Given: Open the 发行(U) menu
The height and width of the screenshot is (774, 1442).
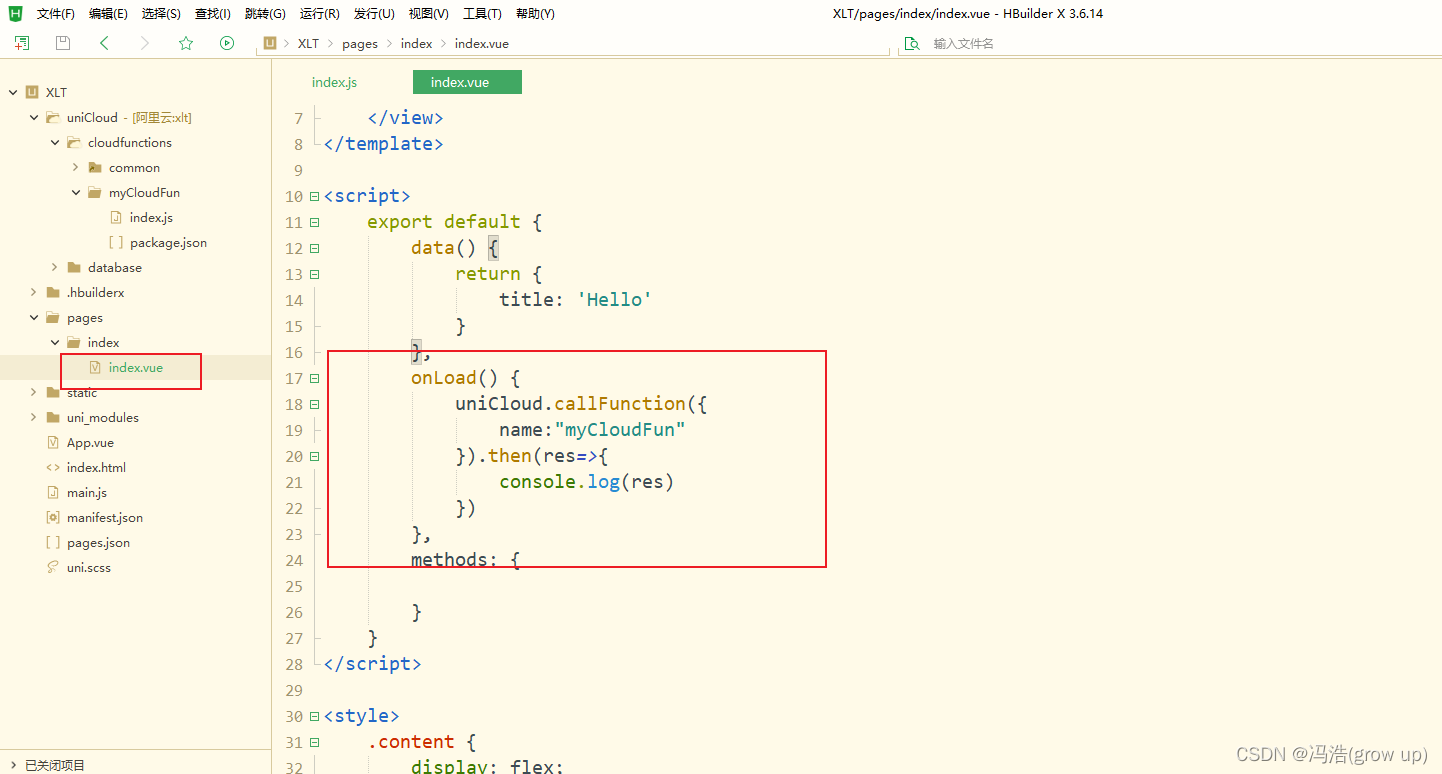Looking at the screenshot, I should 374,14.
